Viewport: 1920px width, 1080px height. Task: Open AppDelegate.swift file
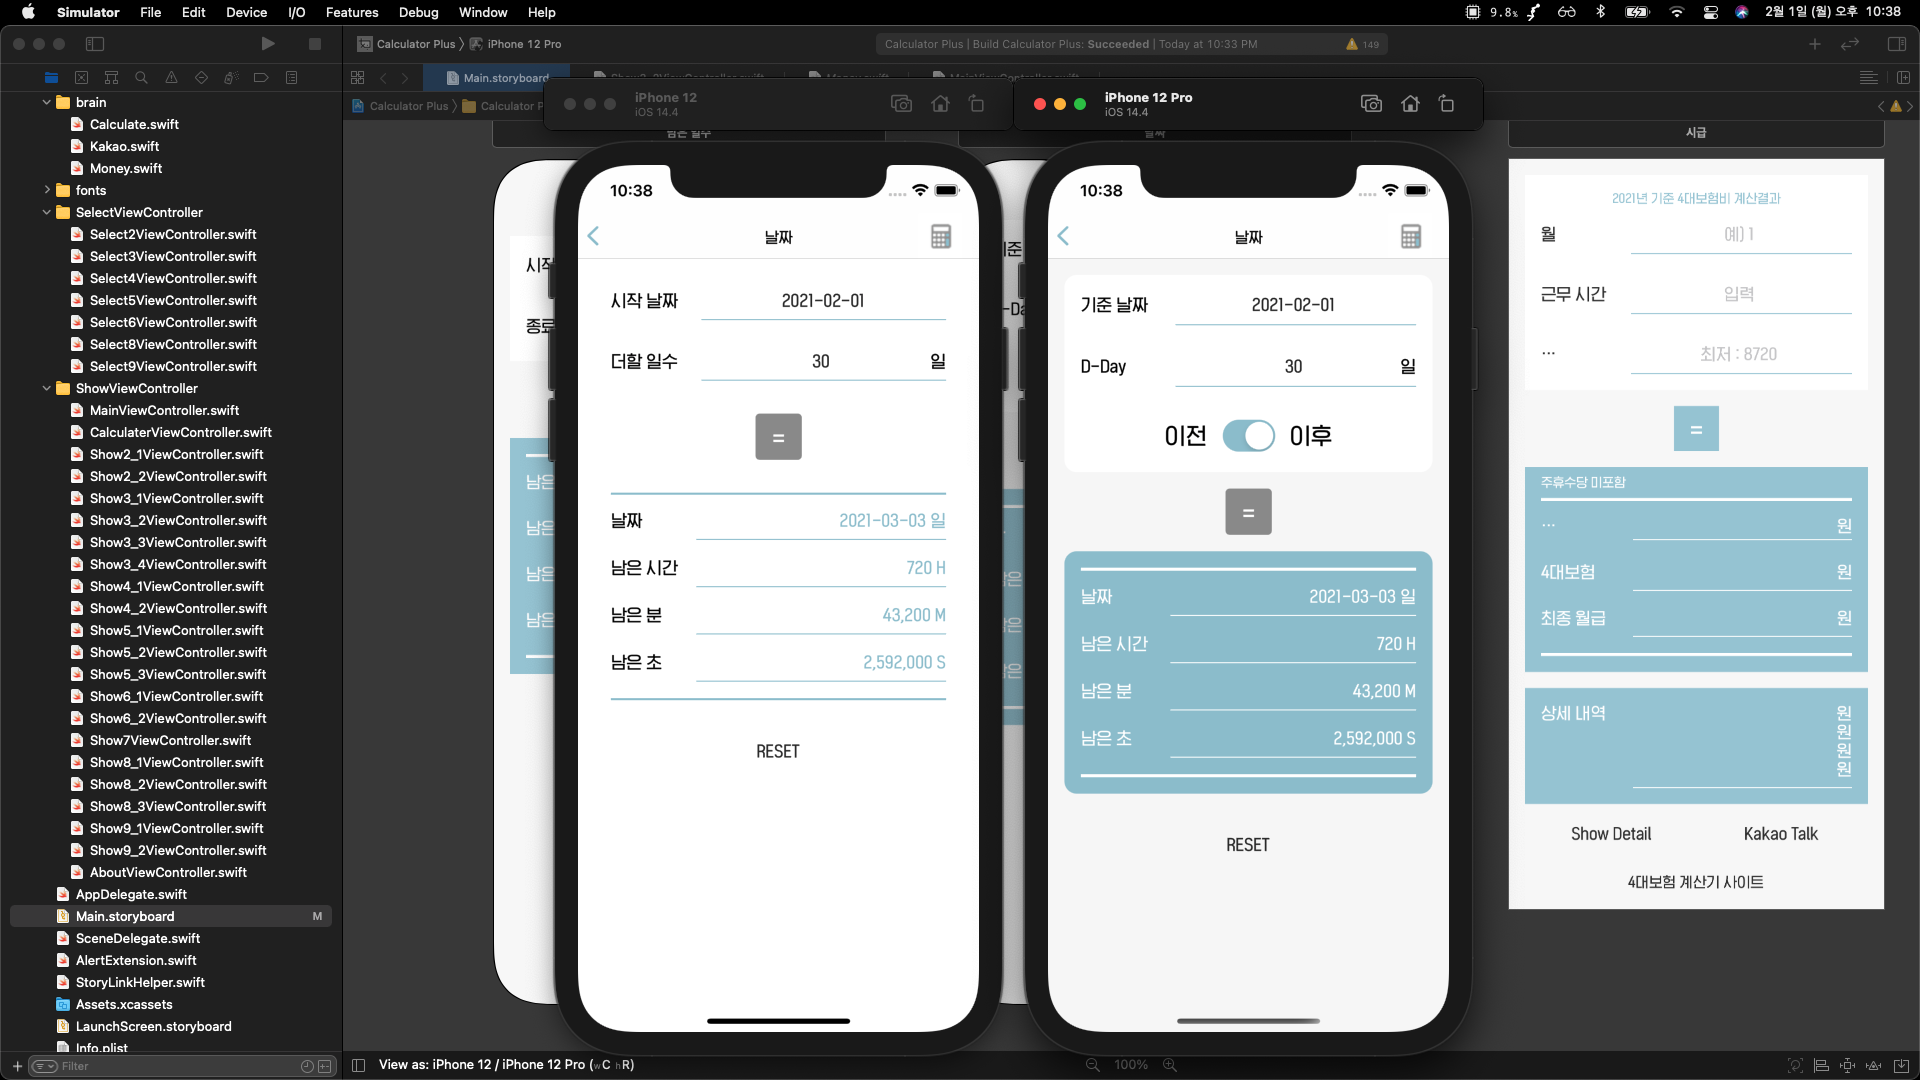click(x=131, y=894)
